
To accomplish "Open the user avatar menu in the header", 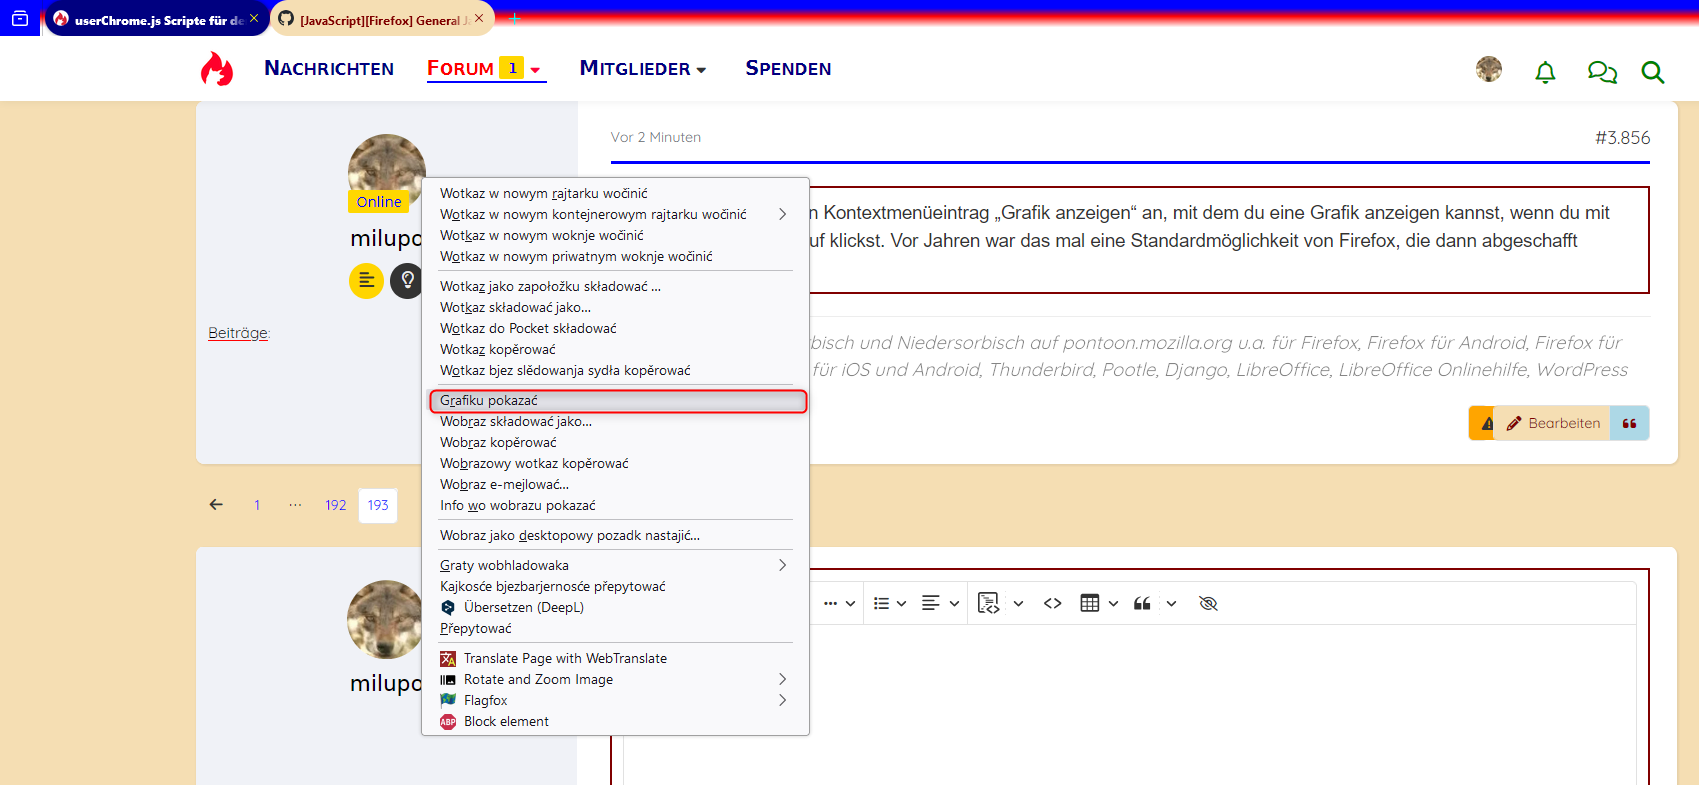I will 1489,69.
